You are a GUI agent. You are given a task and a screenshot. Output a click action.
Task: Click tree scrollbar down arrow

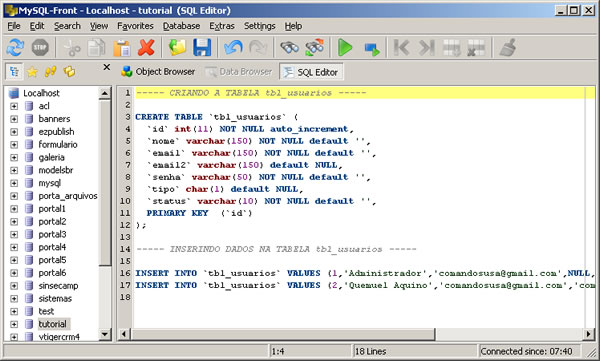(x=104, y=334)
